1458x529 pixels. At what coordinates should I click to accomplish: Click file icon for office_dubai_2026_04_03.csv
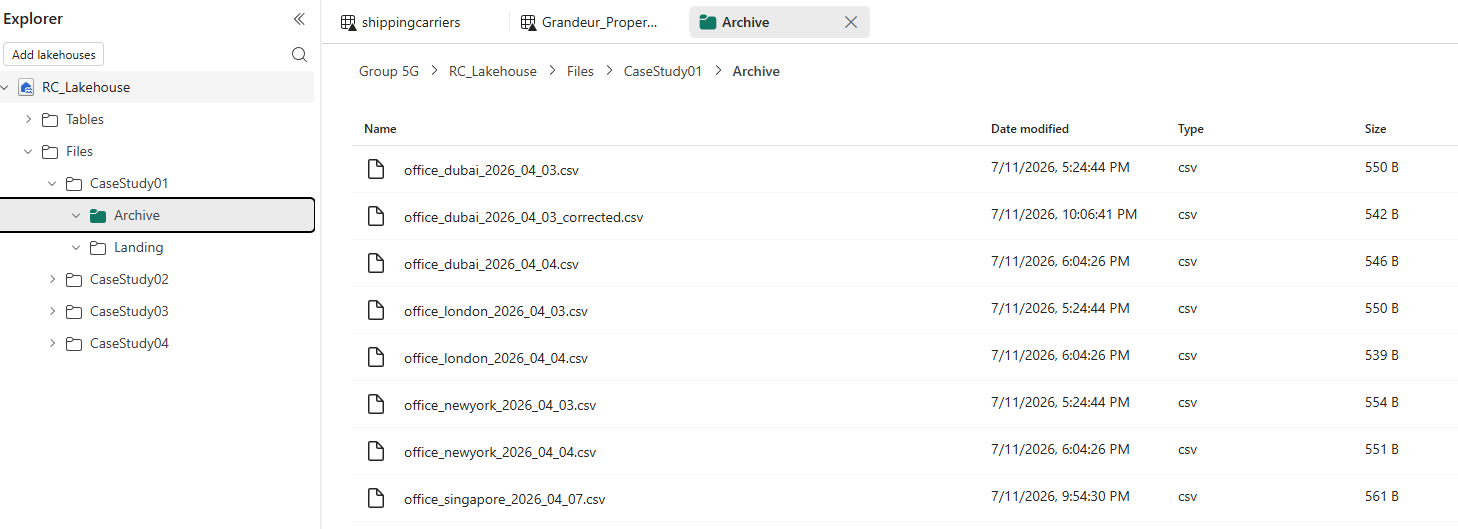pyautogui.click(x=376, y=169)
